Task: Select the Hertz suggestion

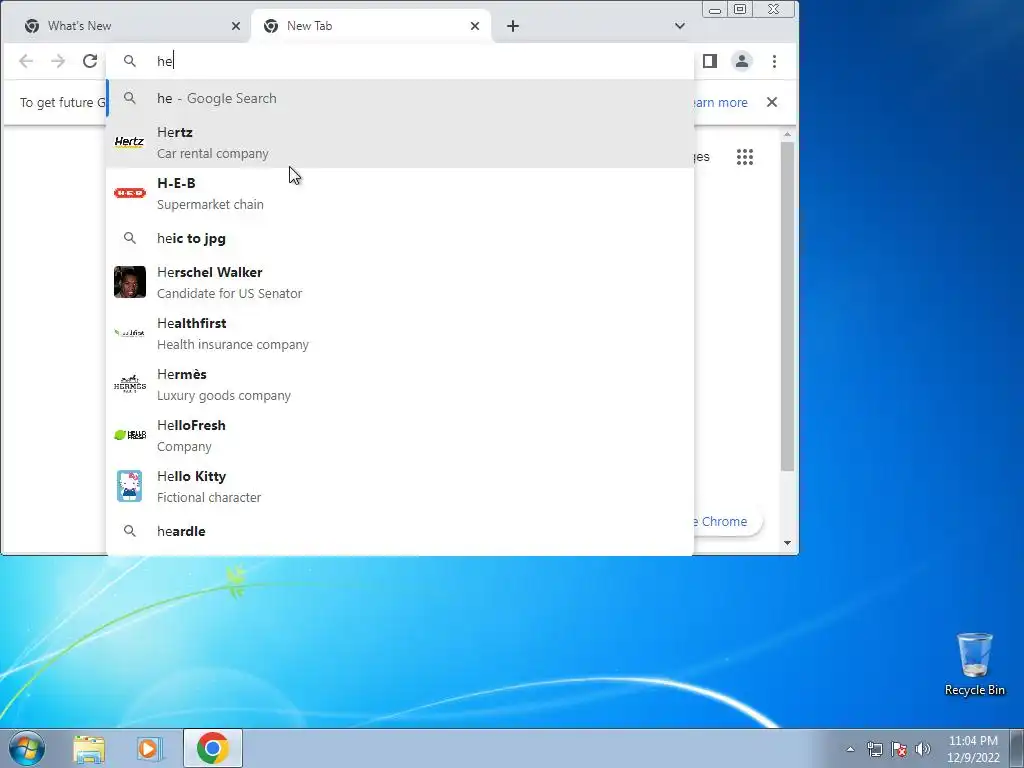Action: point(400,142)
